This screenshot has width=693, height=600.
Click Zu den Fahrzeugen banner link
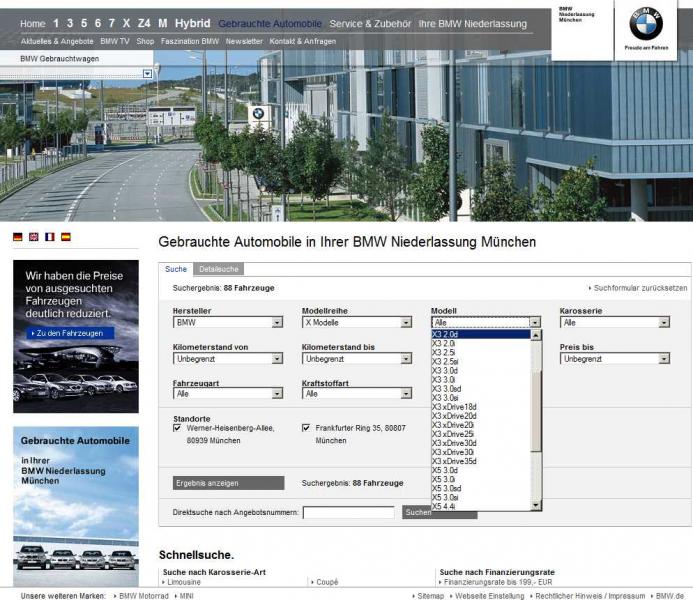(72, 332)
